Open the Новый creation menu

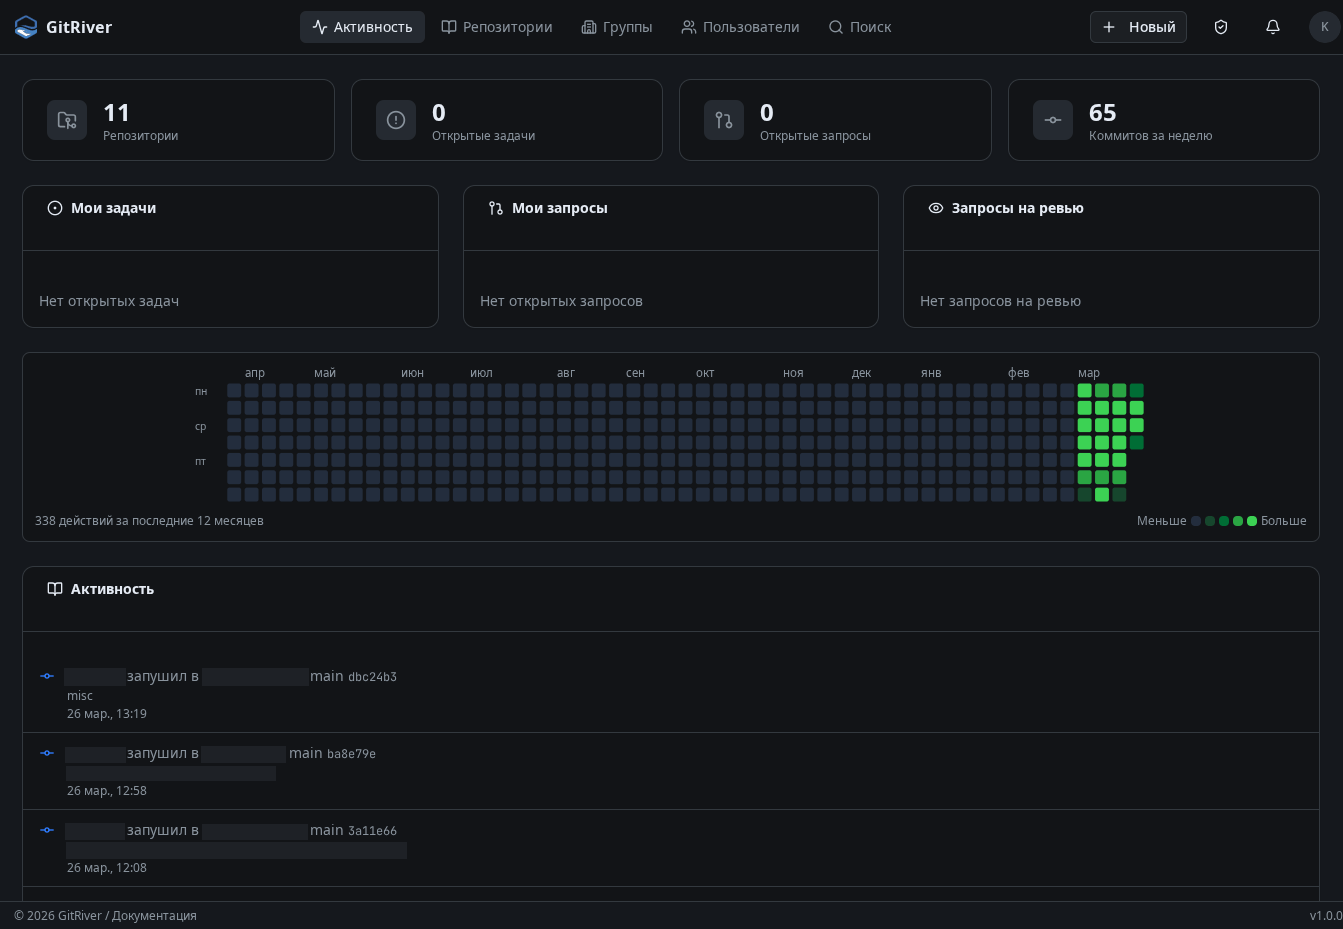tap(1138, 27)
